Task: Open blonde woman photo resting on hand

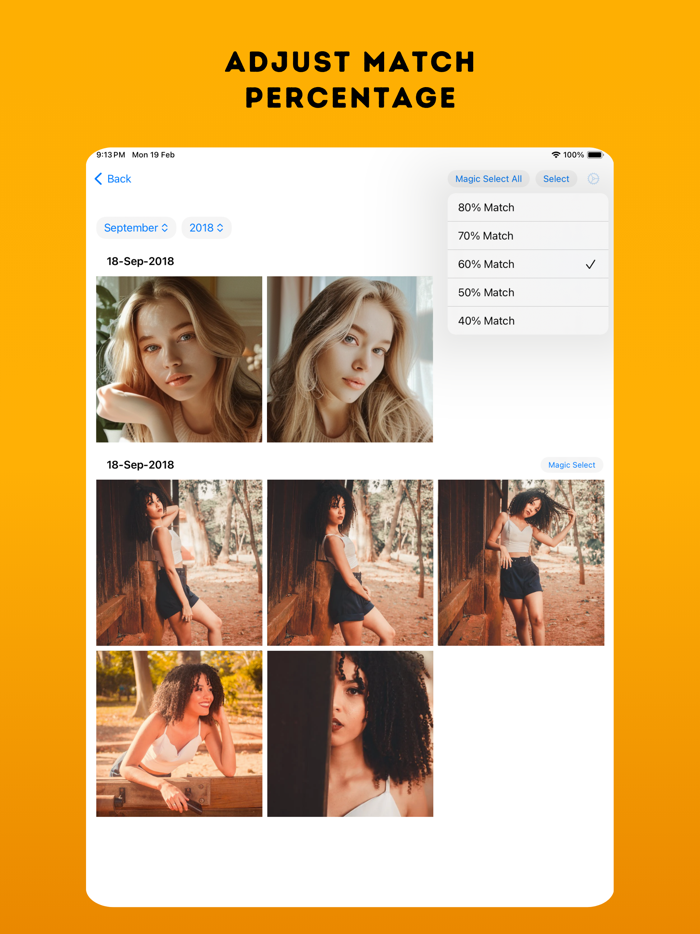Action: click(179, 359)
